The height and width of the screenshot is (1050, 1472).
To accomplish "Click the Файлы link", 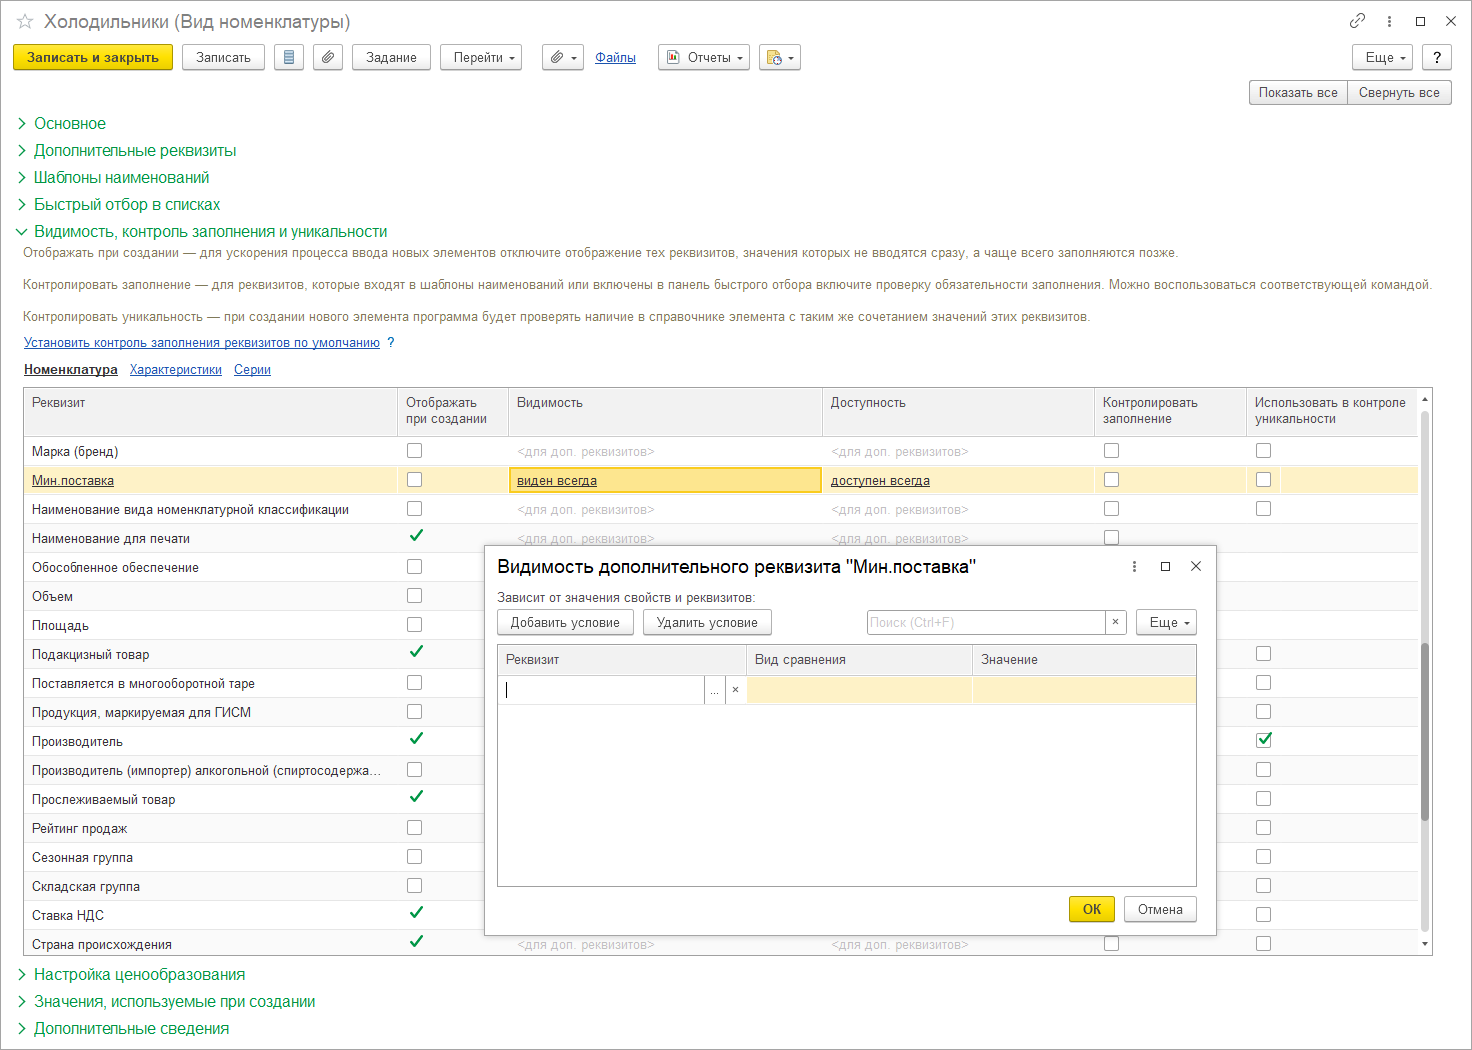I will click(x=615, y=58).
